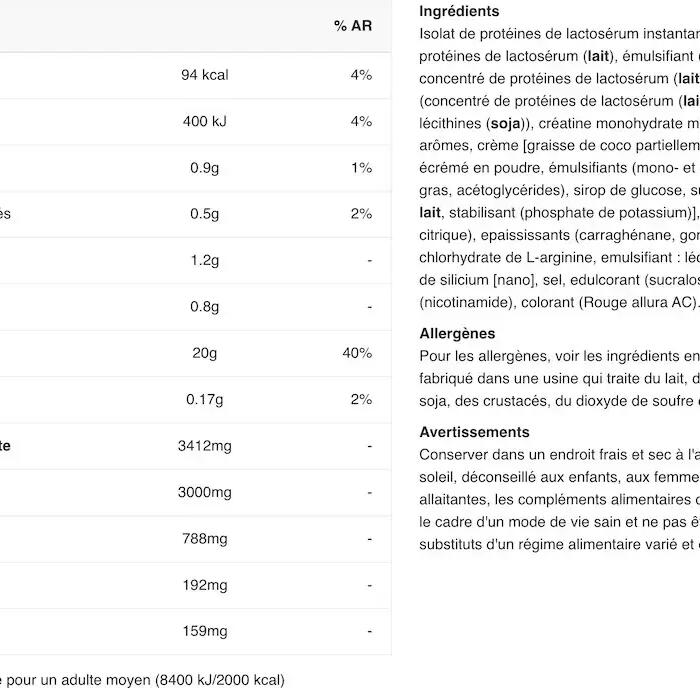
Task: Select the 0.9g table cell
Action: (x=204, y=168)
